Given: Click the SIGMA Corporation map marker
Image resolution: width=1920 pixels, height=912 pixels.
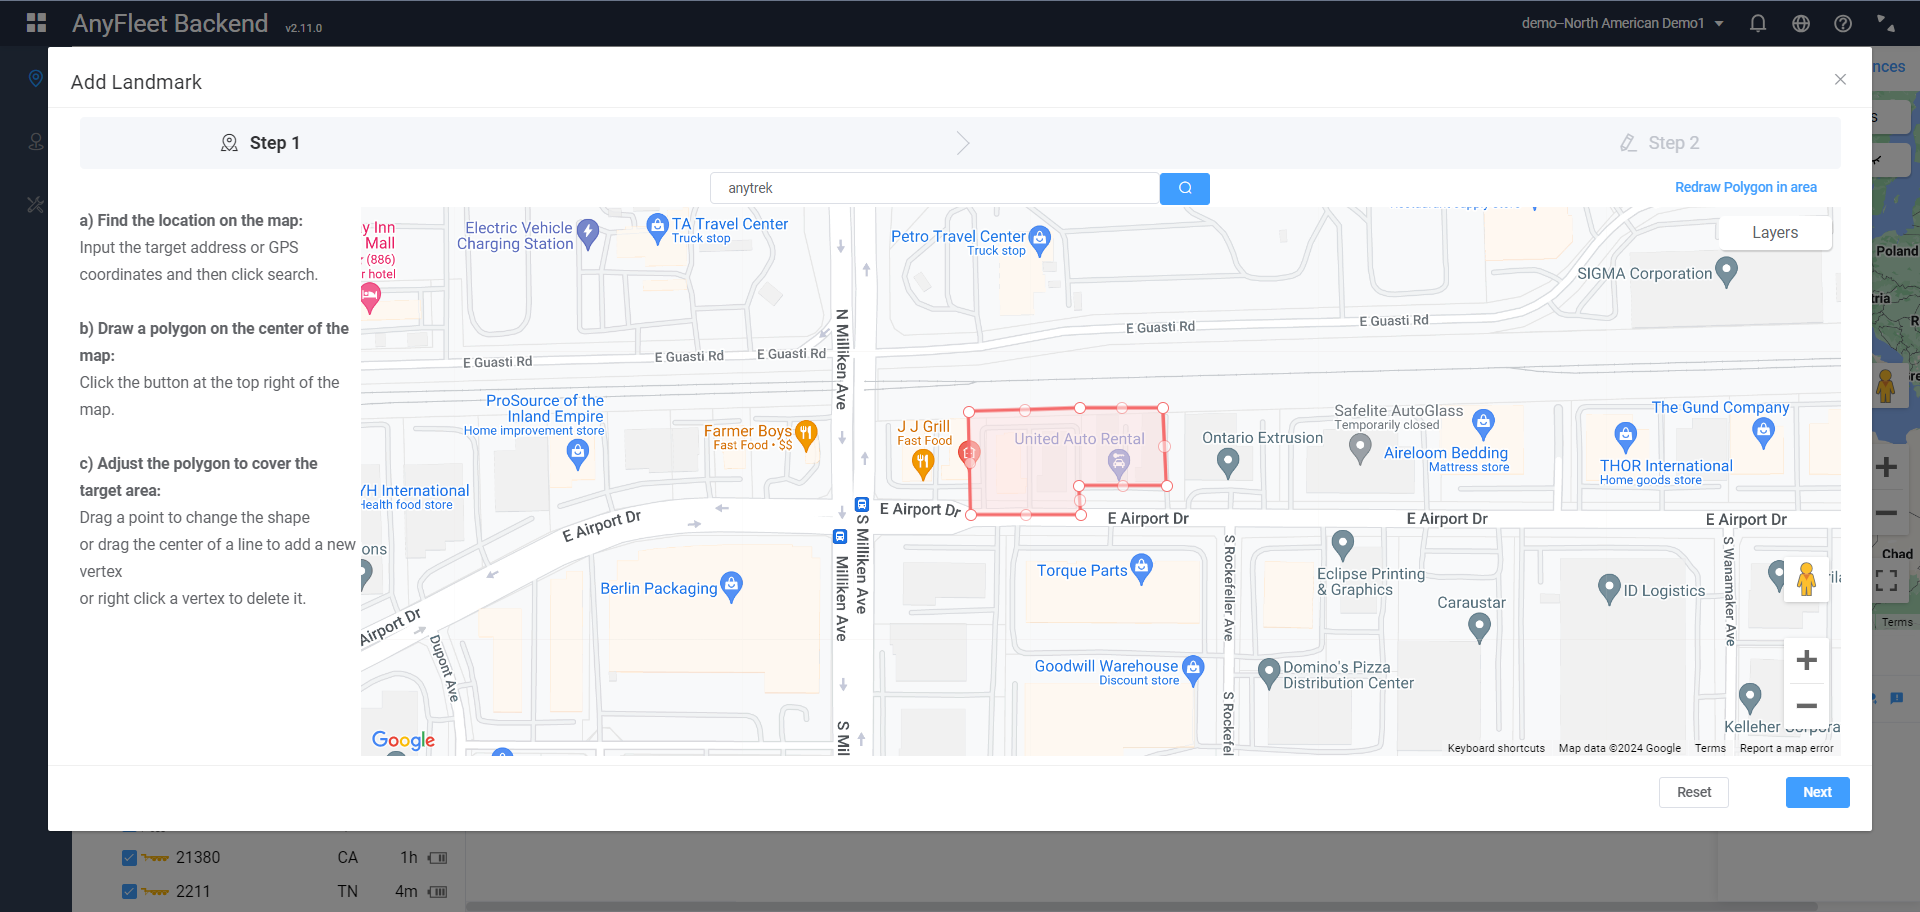Looking at the screenshot, I should coord(1726,271).
